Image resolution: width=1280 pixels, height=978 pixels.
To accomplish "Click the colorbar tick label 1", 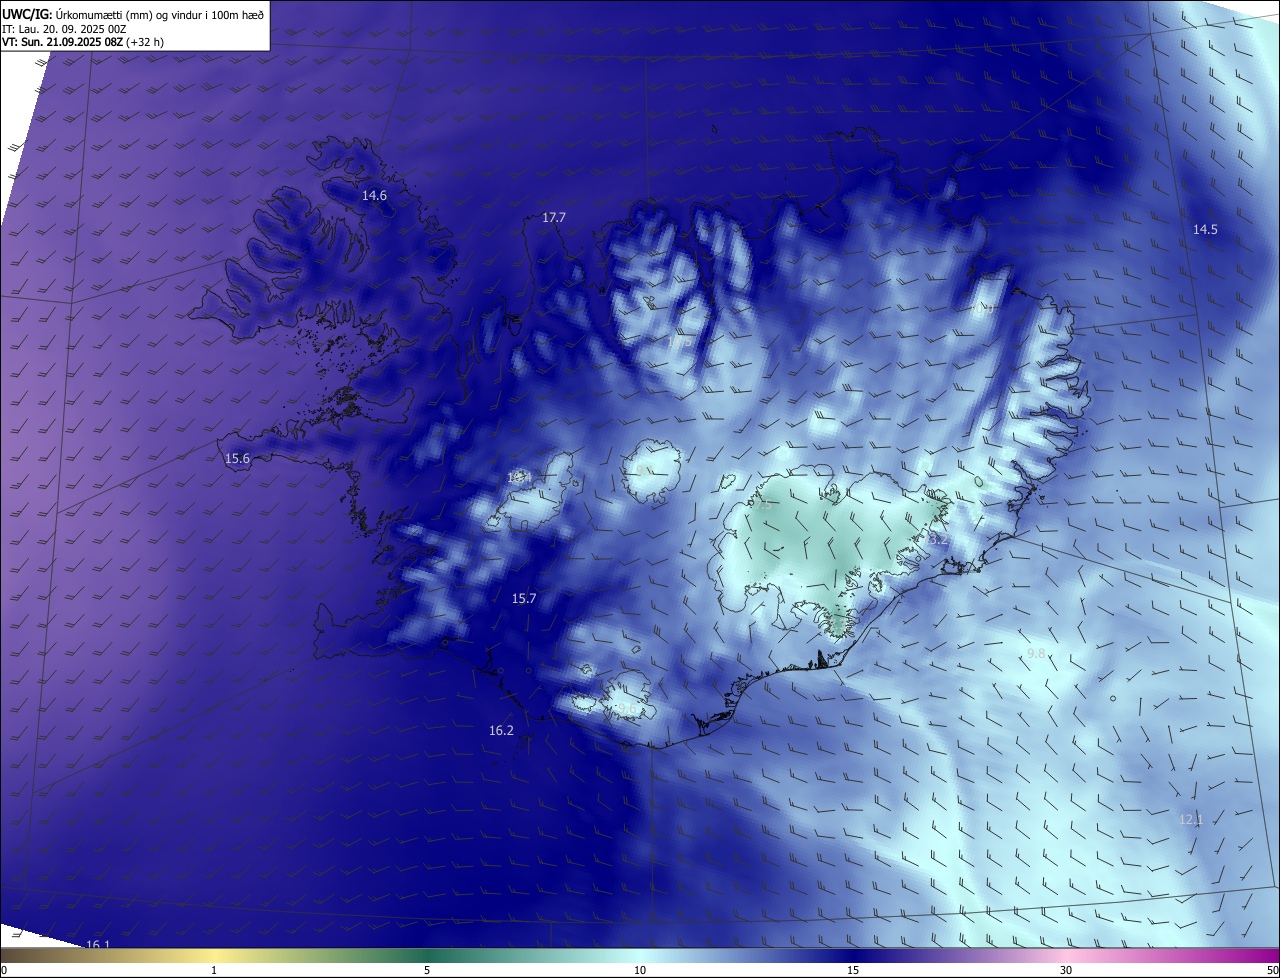I will point(214,970).
